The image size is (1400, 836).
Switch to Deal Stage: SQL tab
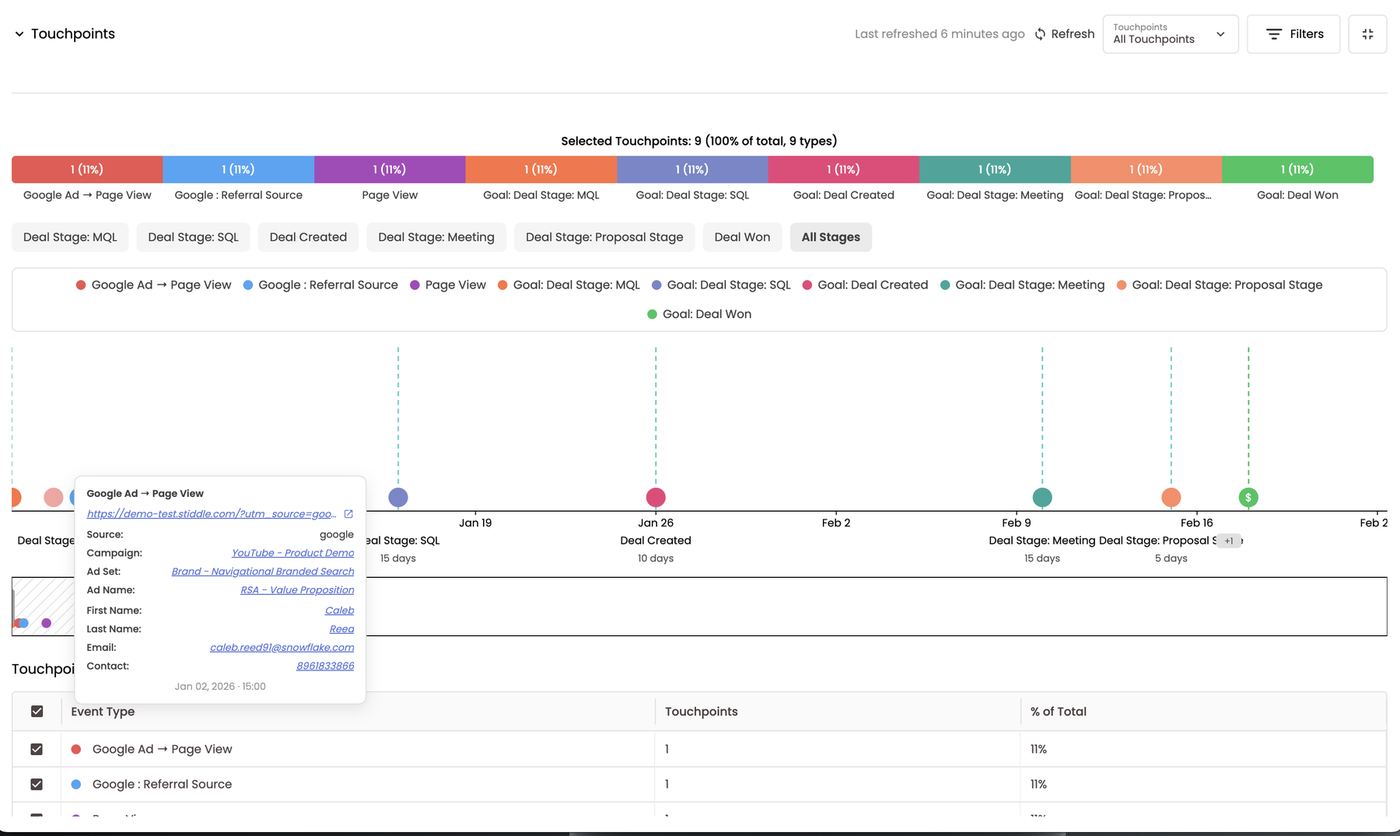pyautogui.click(x=193, y=237)
